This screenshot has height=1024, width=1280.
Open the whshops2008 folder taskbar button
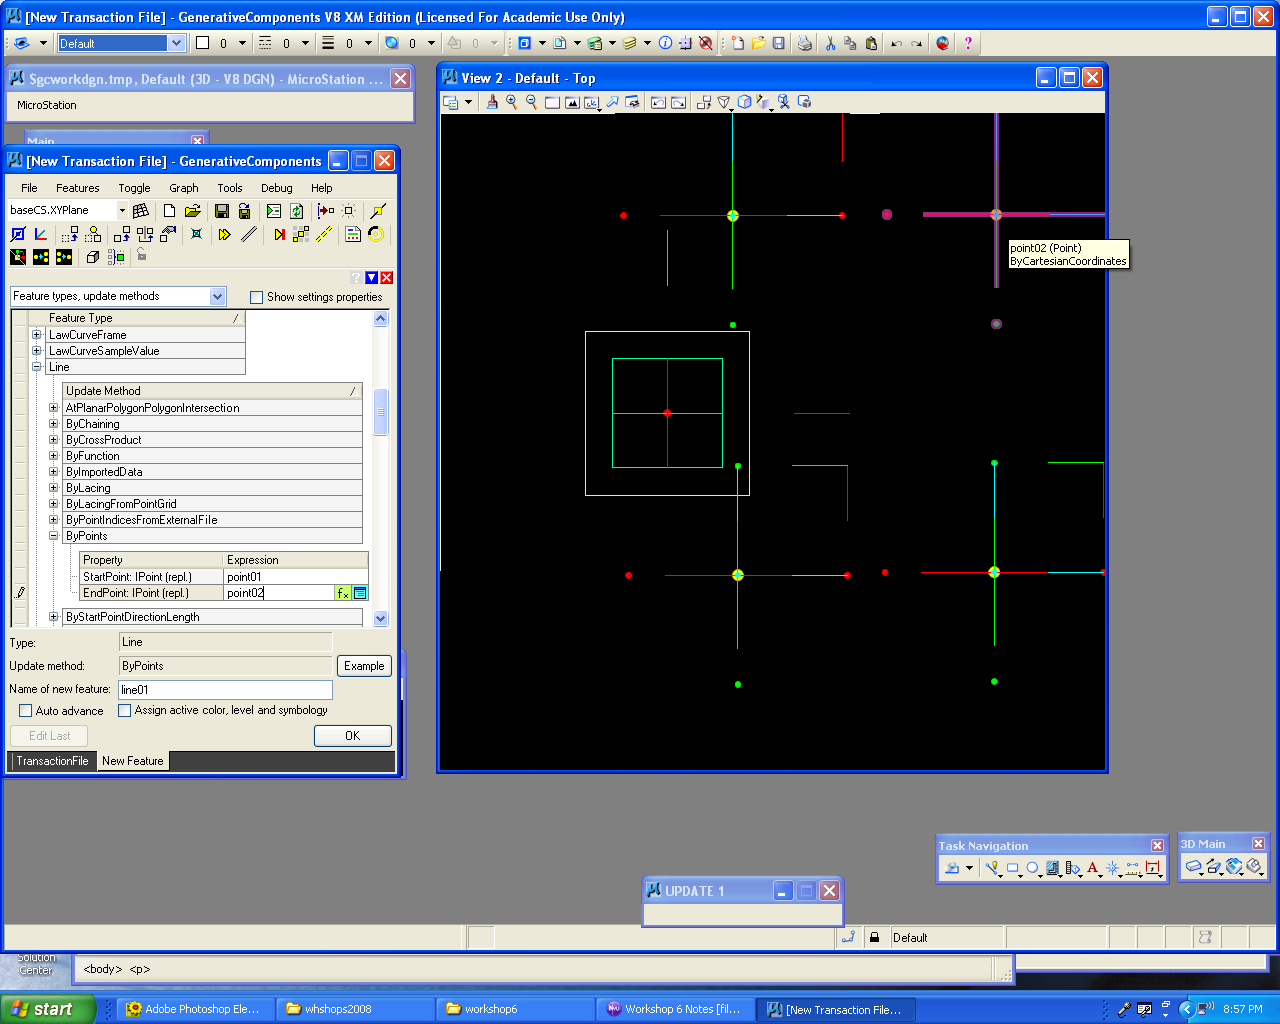click(x=356, y=1009)
